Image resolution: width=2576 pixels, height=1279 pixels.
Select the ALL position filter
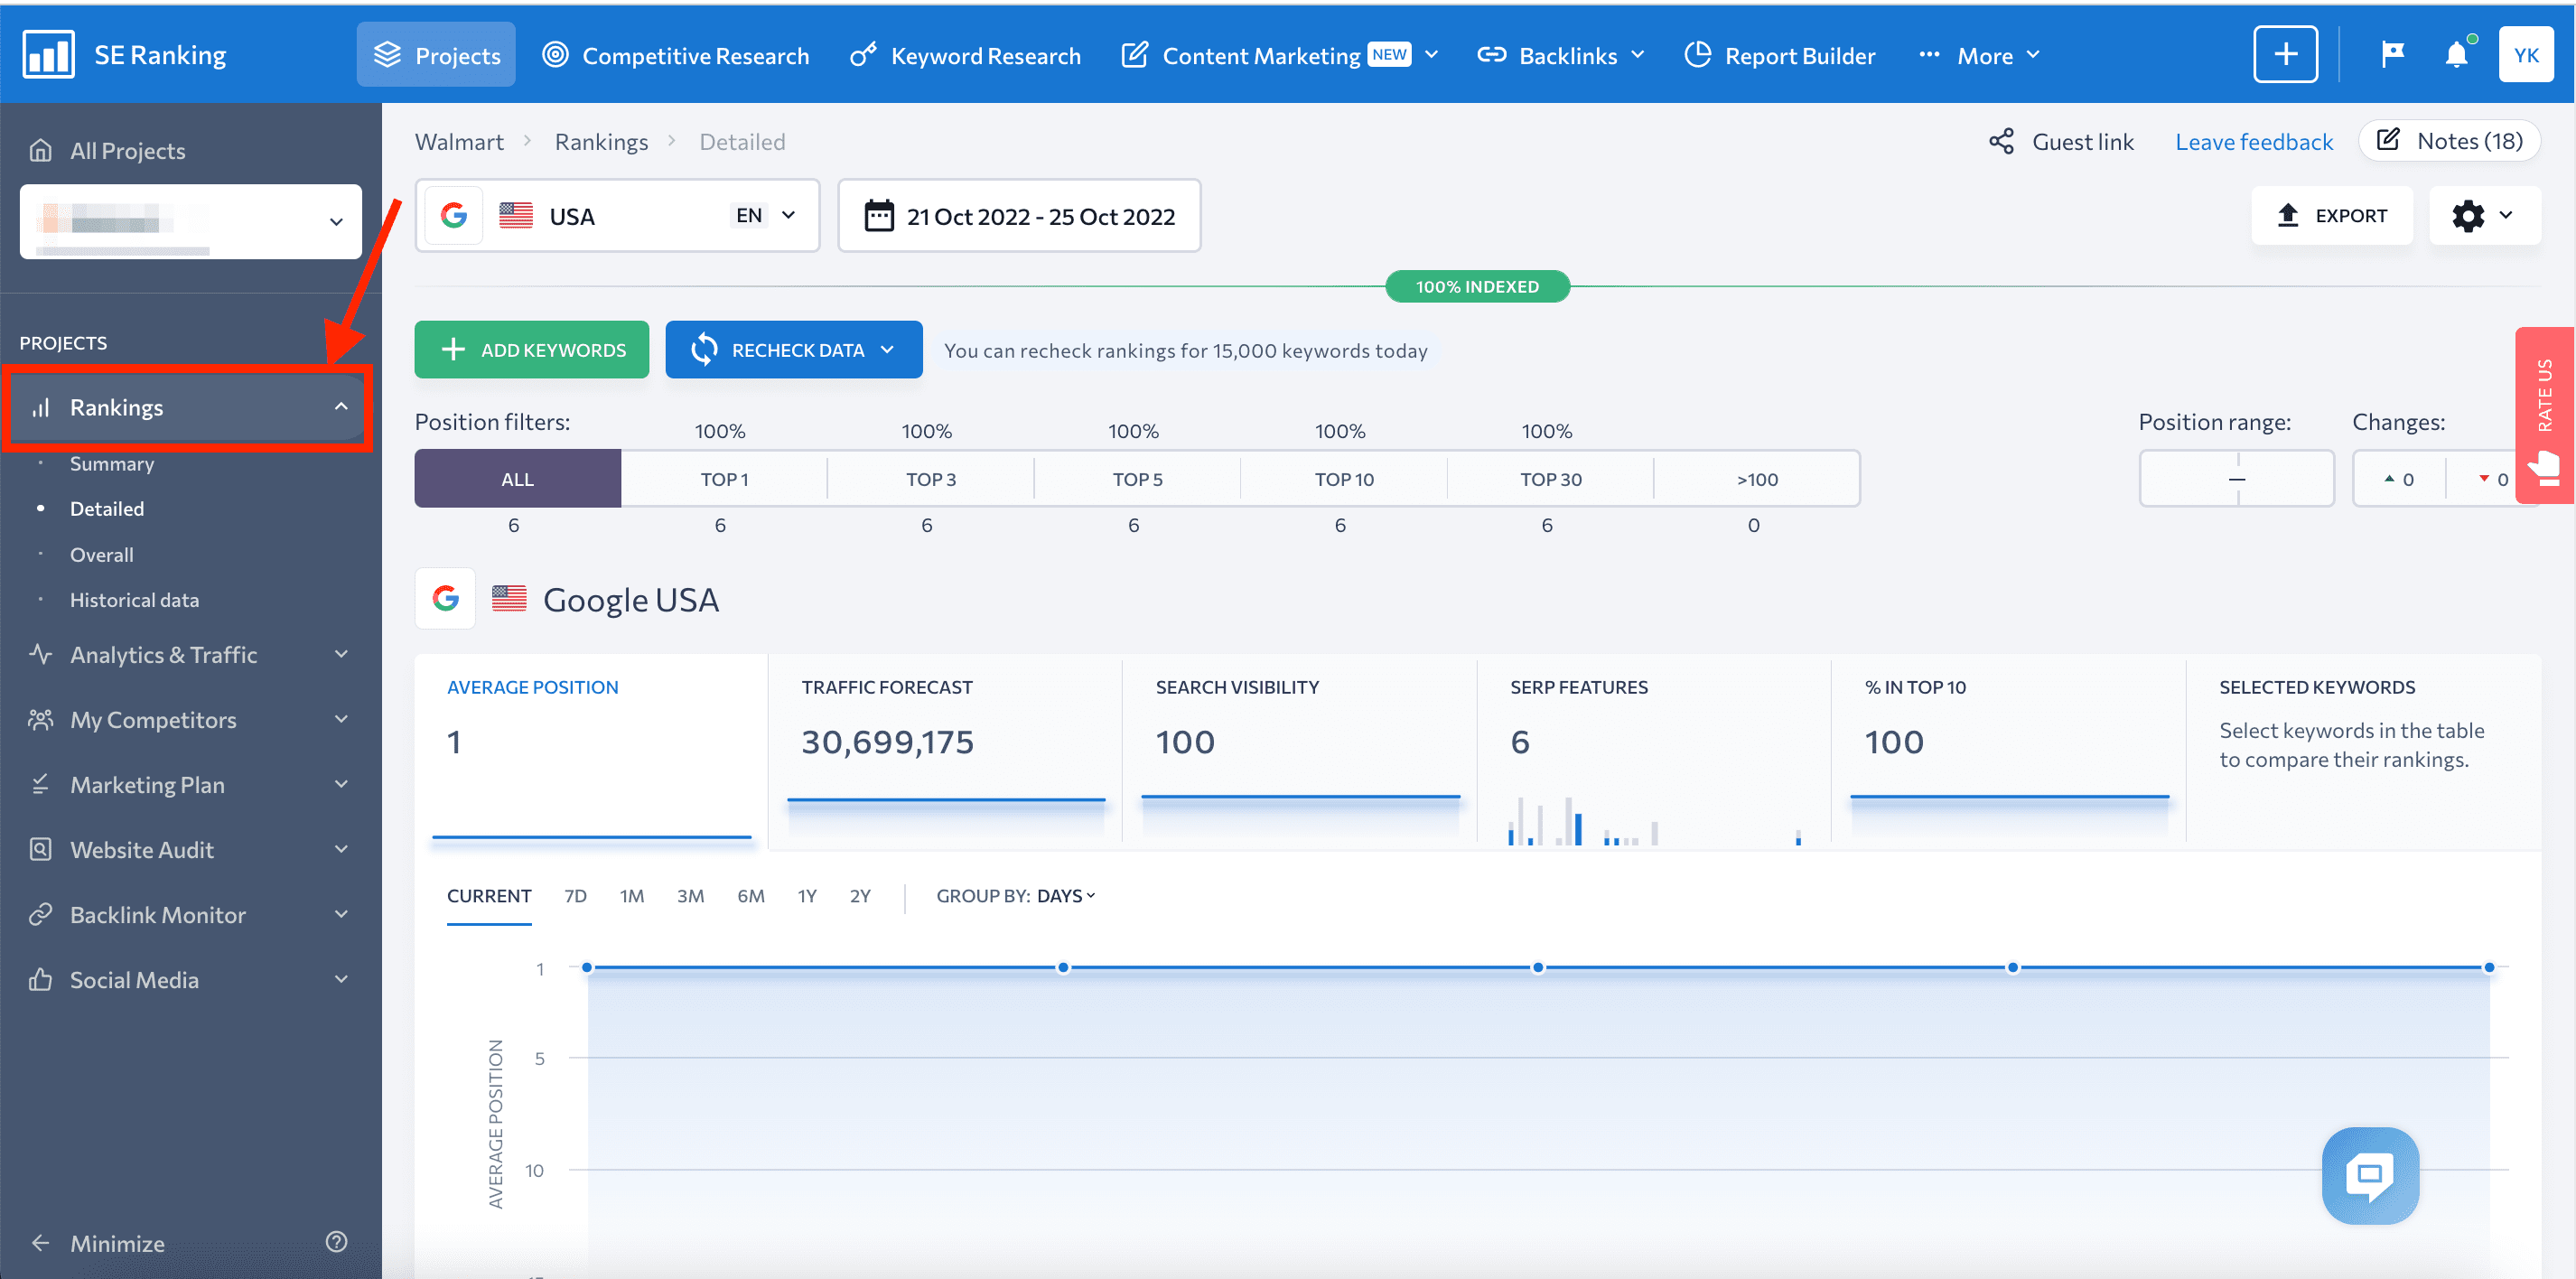click(x=518, y=479)
